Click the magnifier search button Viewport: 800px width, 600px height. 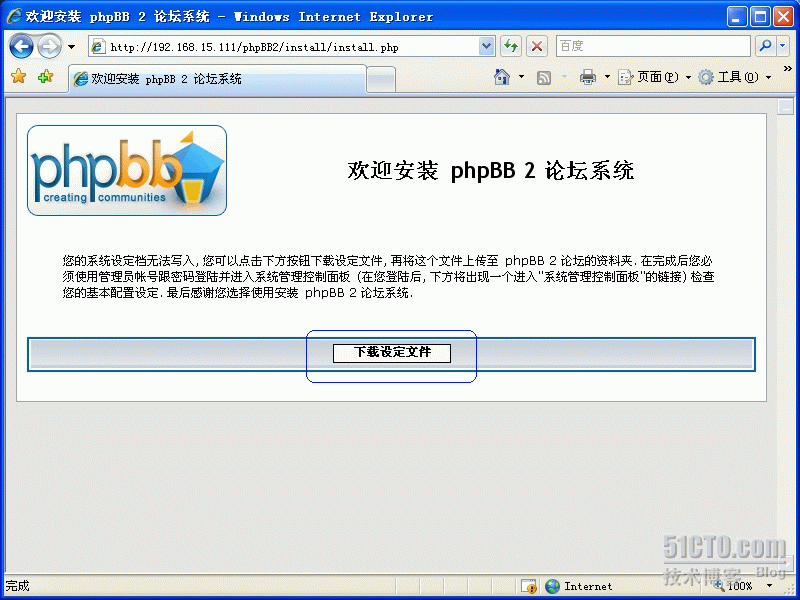pyautogui.click(x=766, y=46)
